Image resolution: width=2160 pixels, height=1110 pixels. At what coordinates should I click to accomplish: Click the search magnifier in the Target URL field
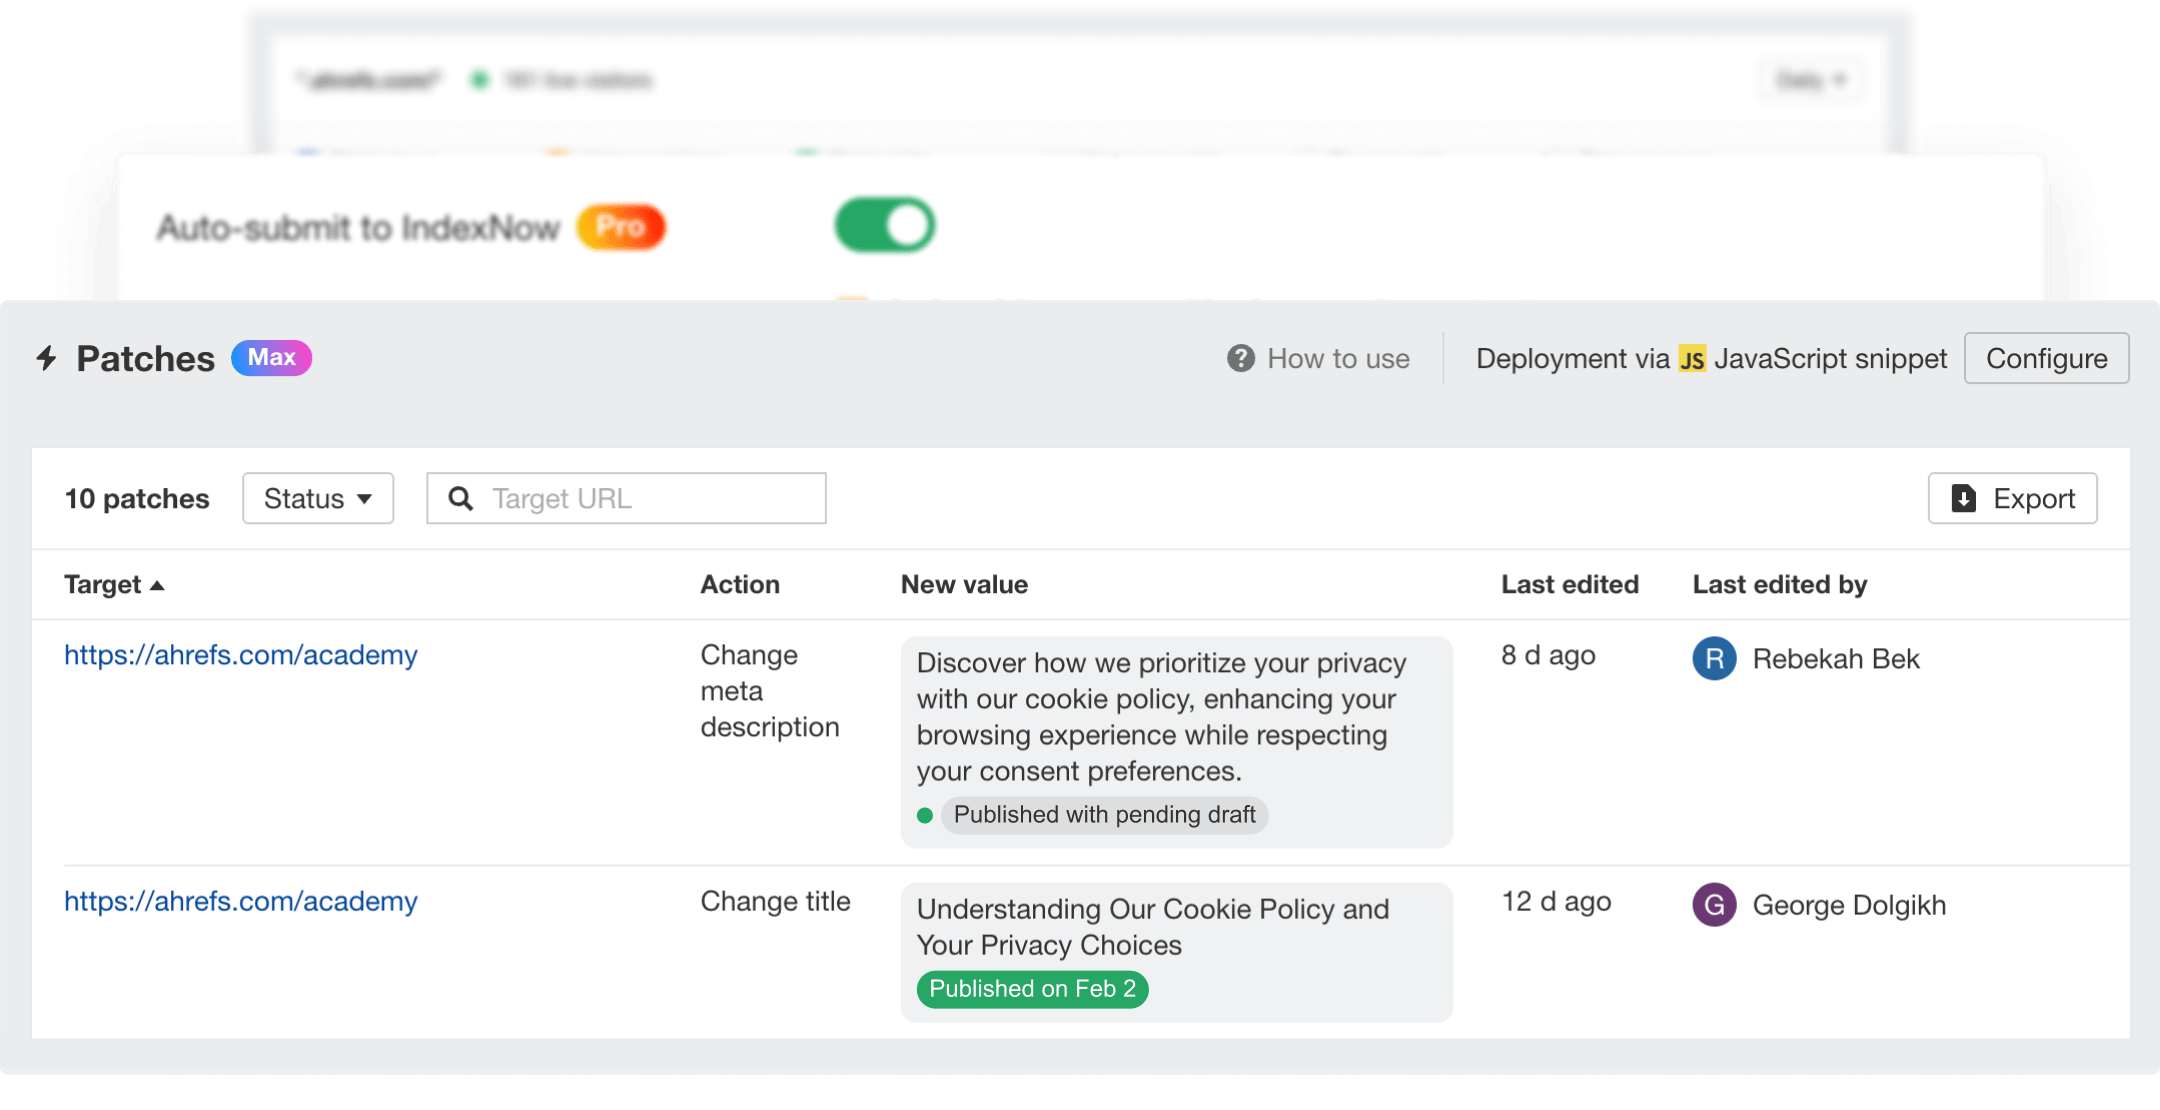point(461,498)
